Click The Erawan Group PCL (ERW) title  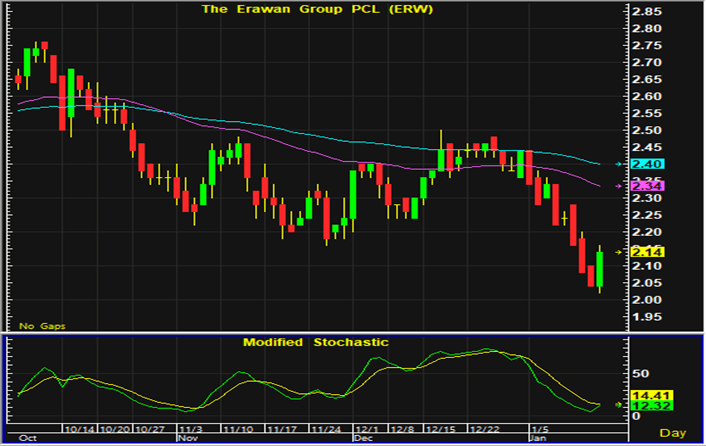(x=309, y=8)
